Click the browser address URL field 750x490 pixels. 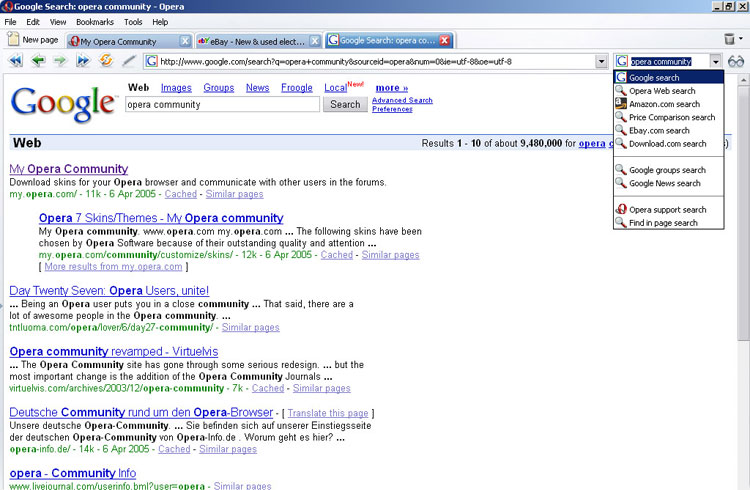(377, 61)
